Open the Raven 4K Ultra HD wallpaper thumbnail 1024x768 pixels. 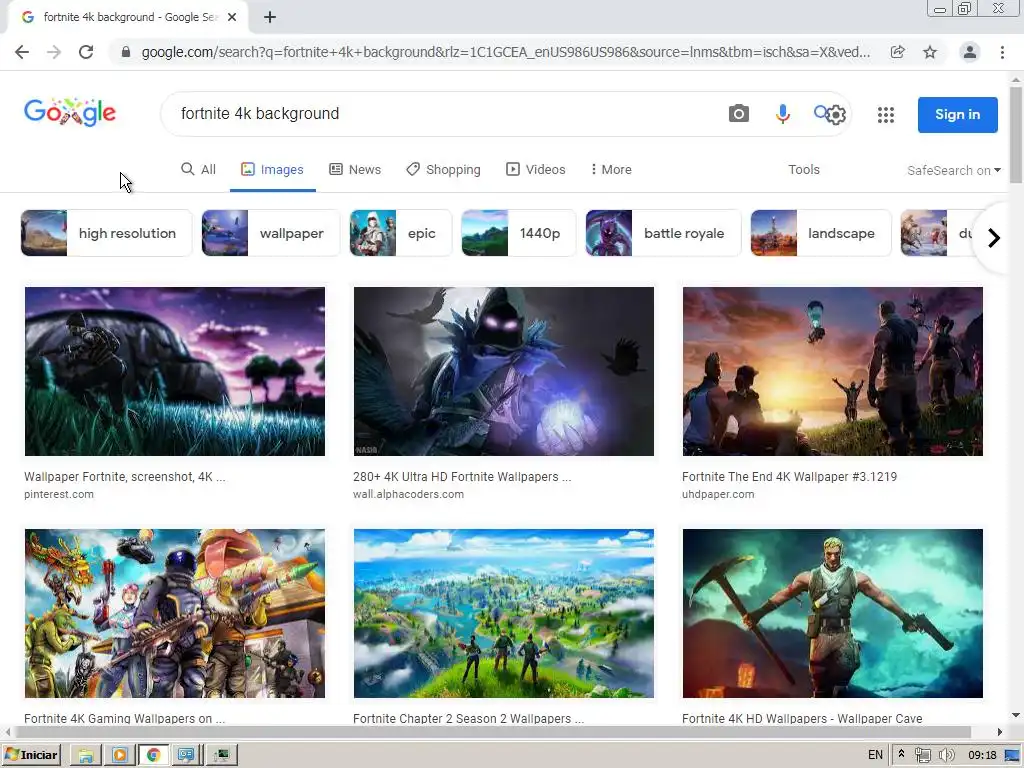coord(504,372)
